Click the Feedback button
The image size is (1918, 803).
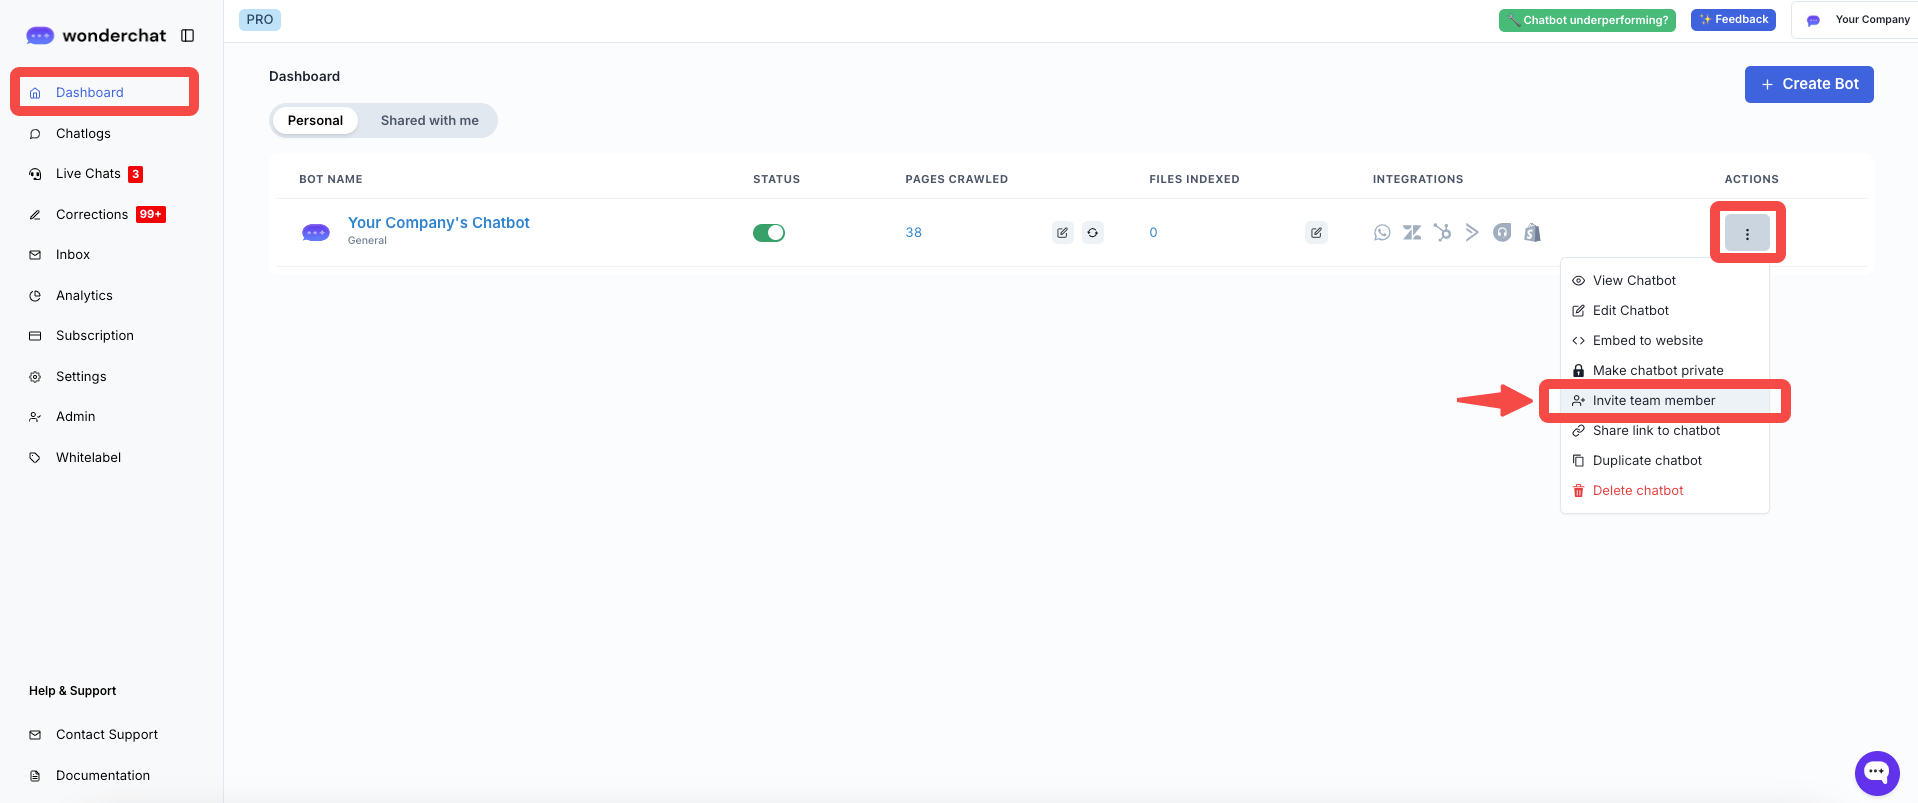1732,20
